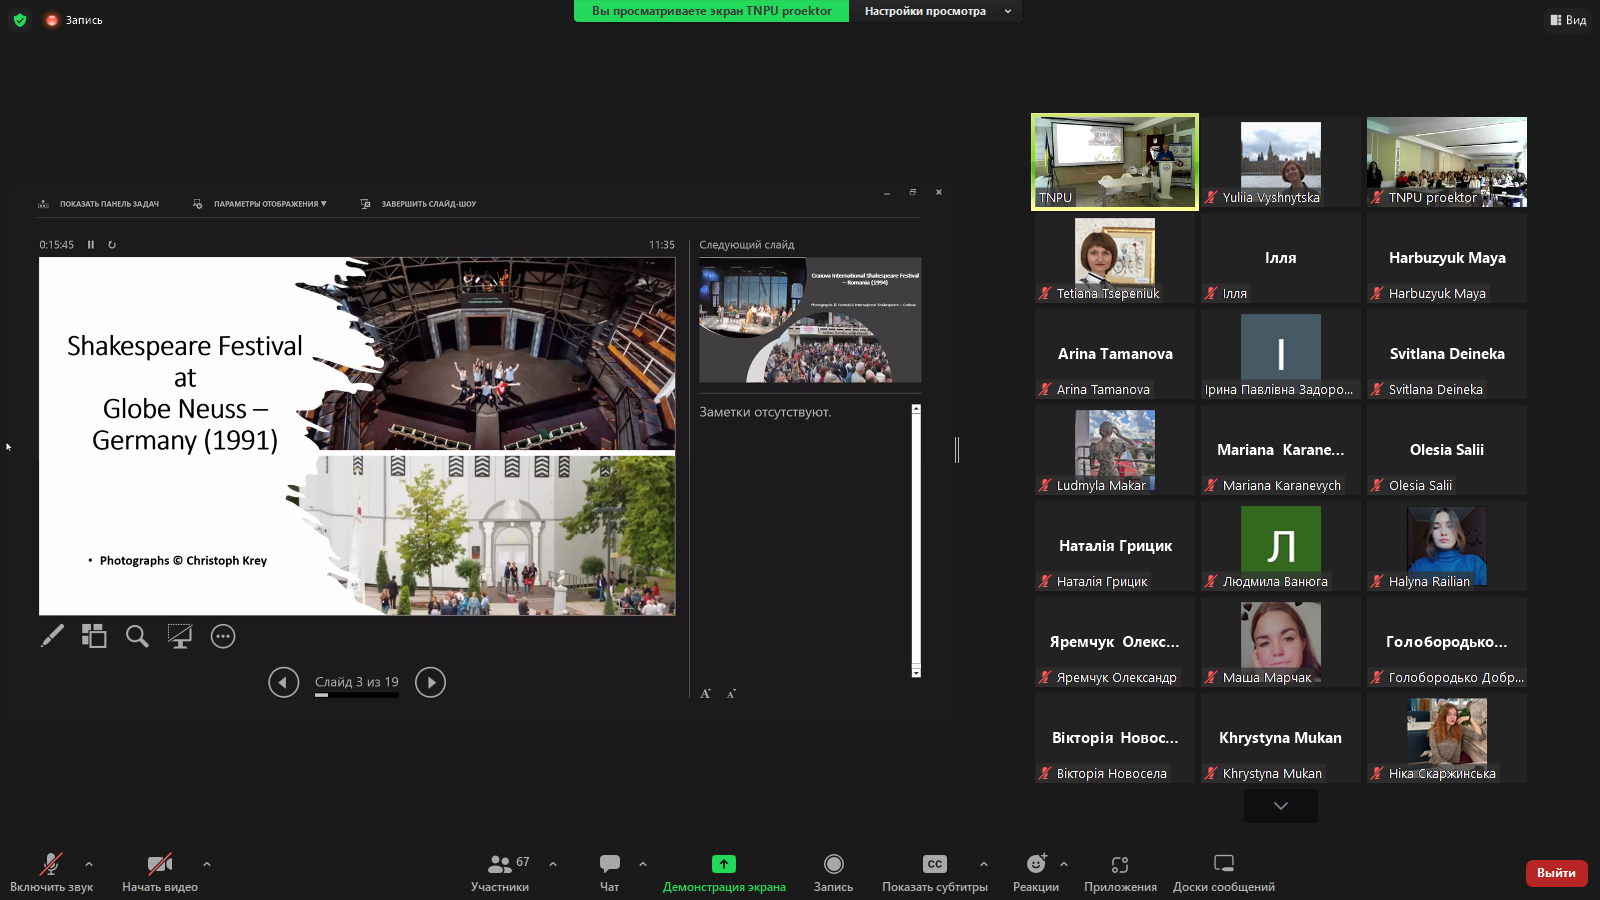The image size is (1600, 900).
Task: Toggle subtitles with Показать субтитры
Action: 934,871
